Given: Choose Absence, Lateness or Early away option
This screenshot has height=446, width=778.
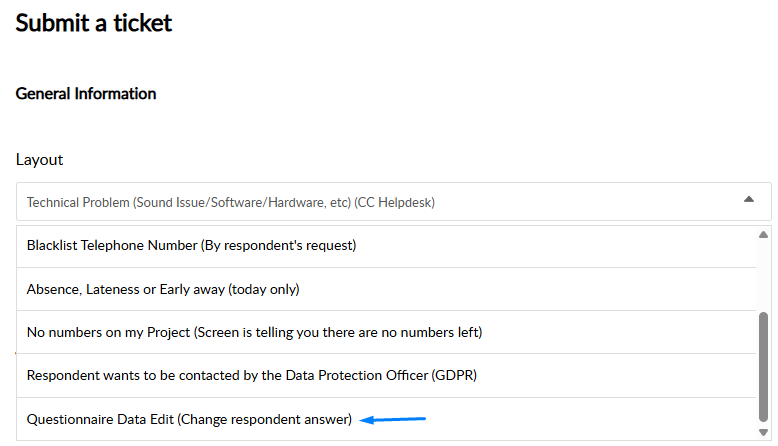Looking at the screenshot, I should tap(163, 289).
